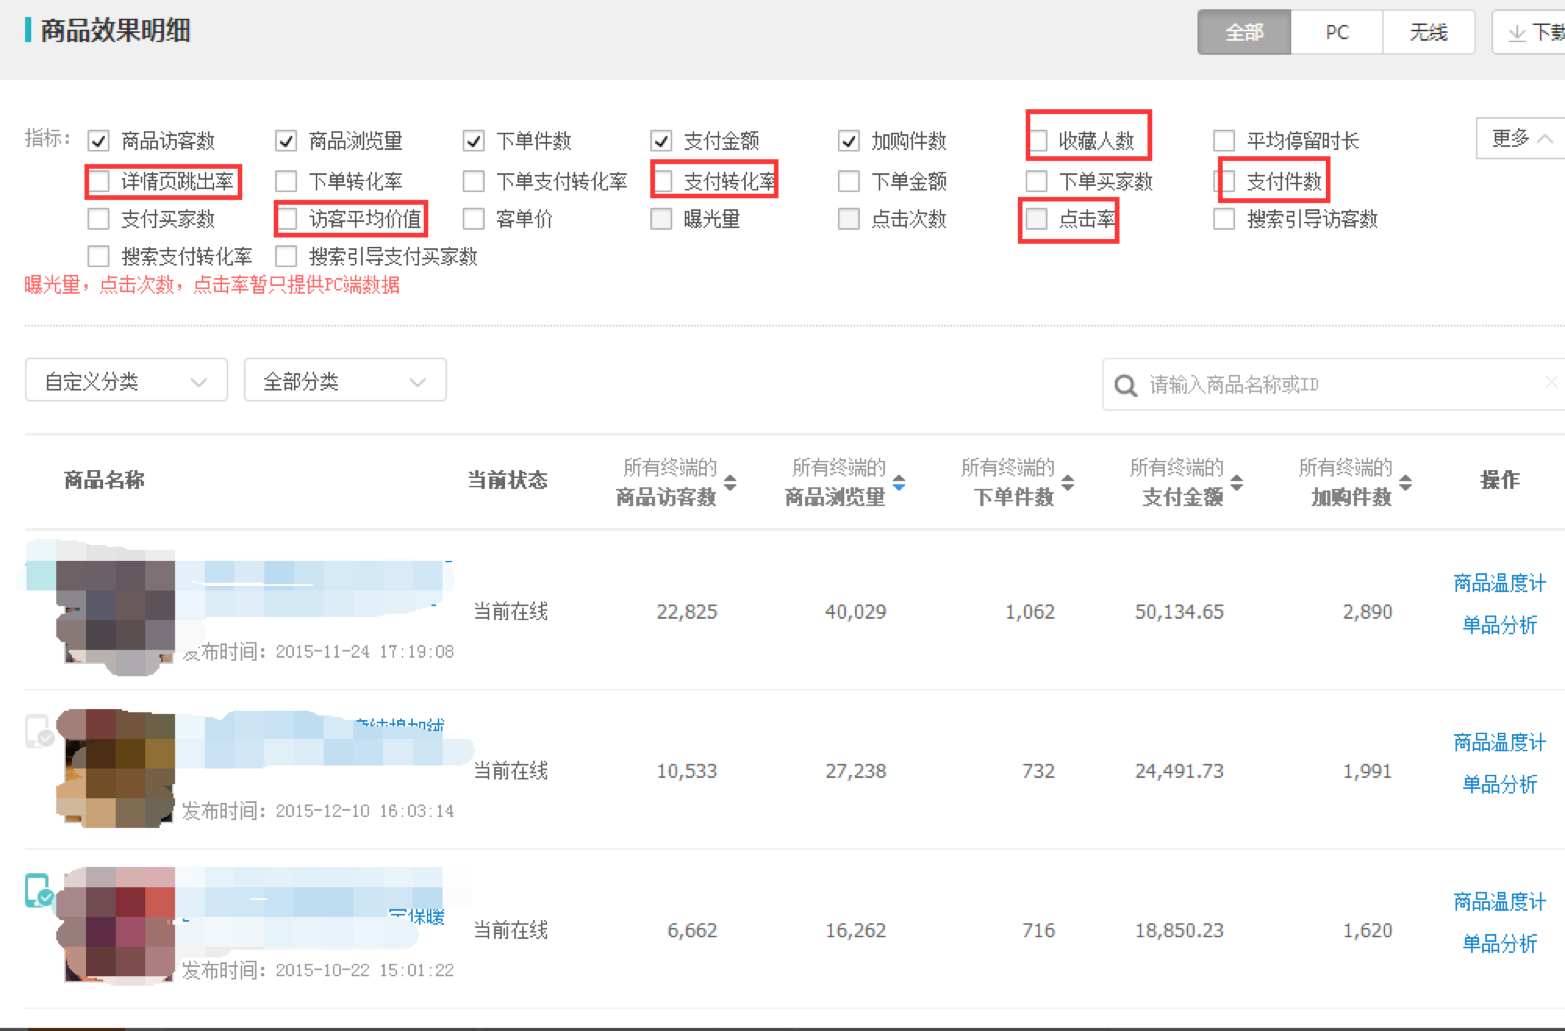Screen dimensions: 1565x1031
Task: Check 支付转化率 indicator
Action: (661, 181)
